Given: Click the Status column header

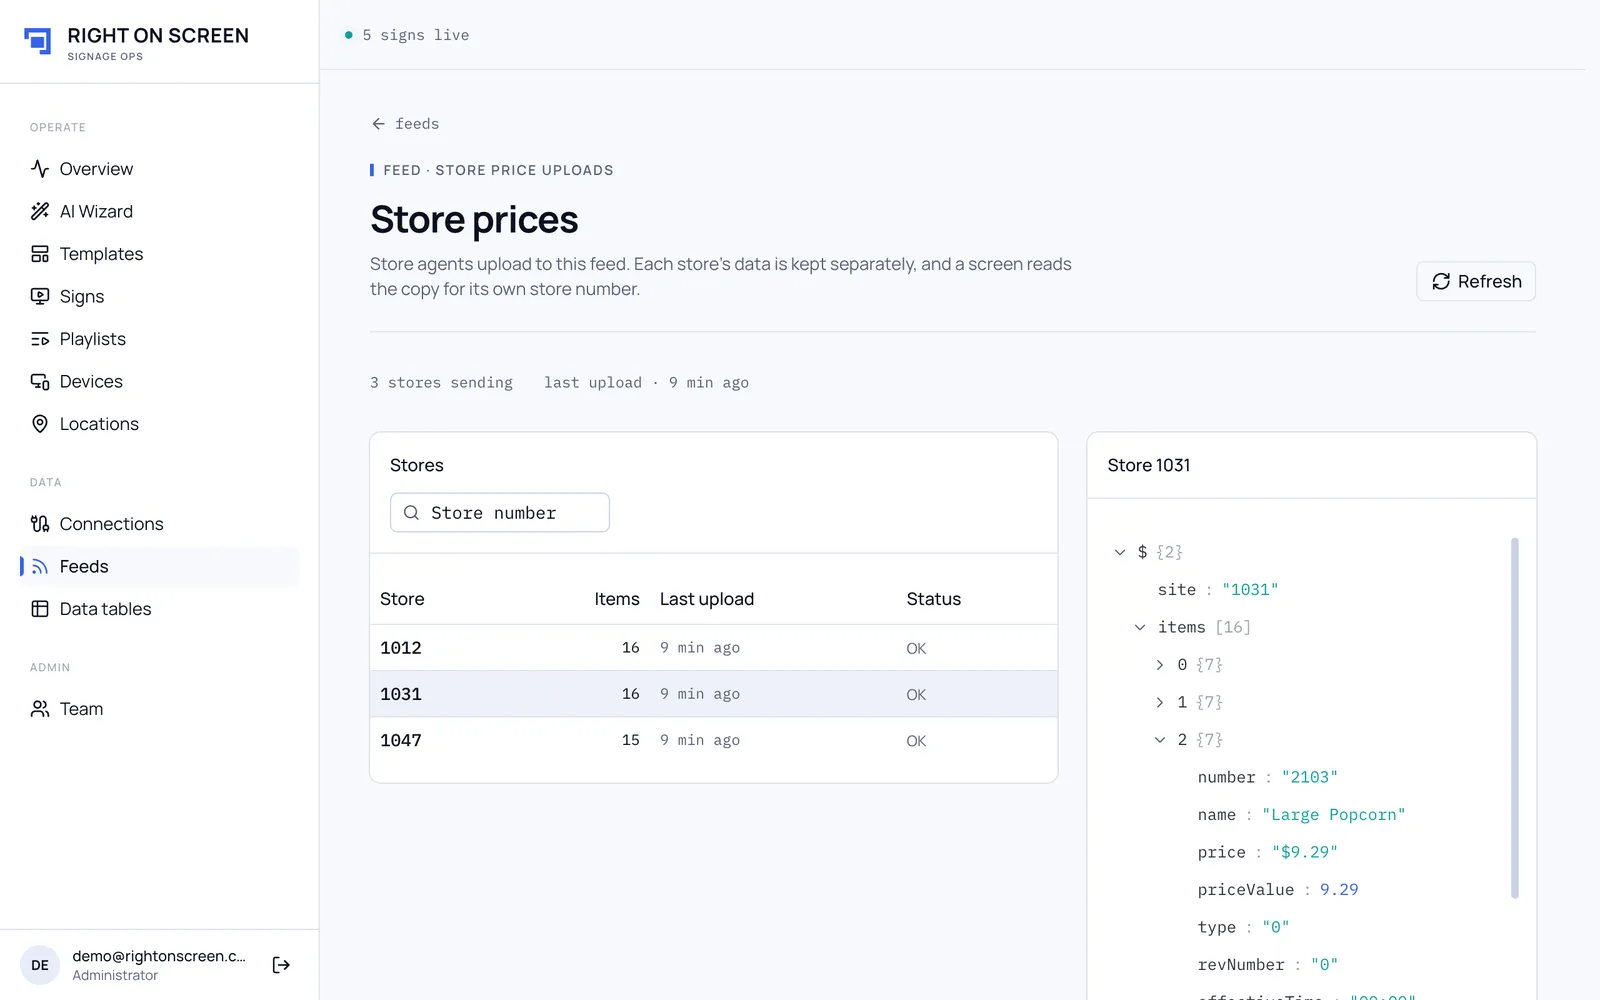Looking at the screenshot, I should tap(934, 599).
